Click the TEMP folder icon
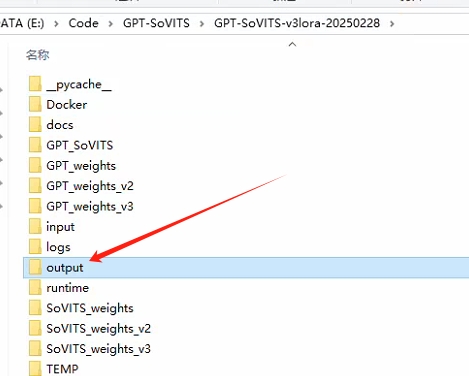Viewport: 469px width, 376px height. coord(35,369)
